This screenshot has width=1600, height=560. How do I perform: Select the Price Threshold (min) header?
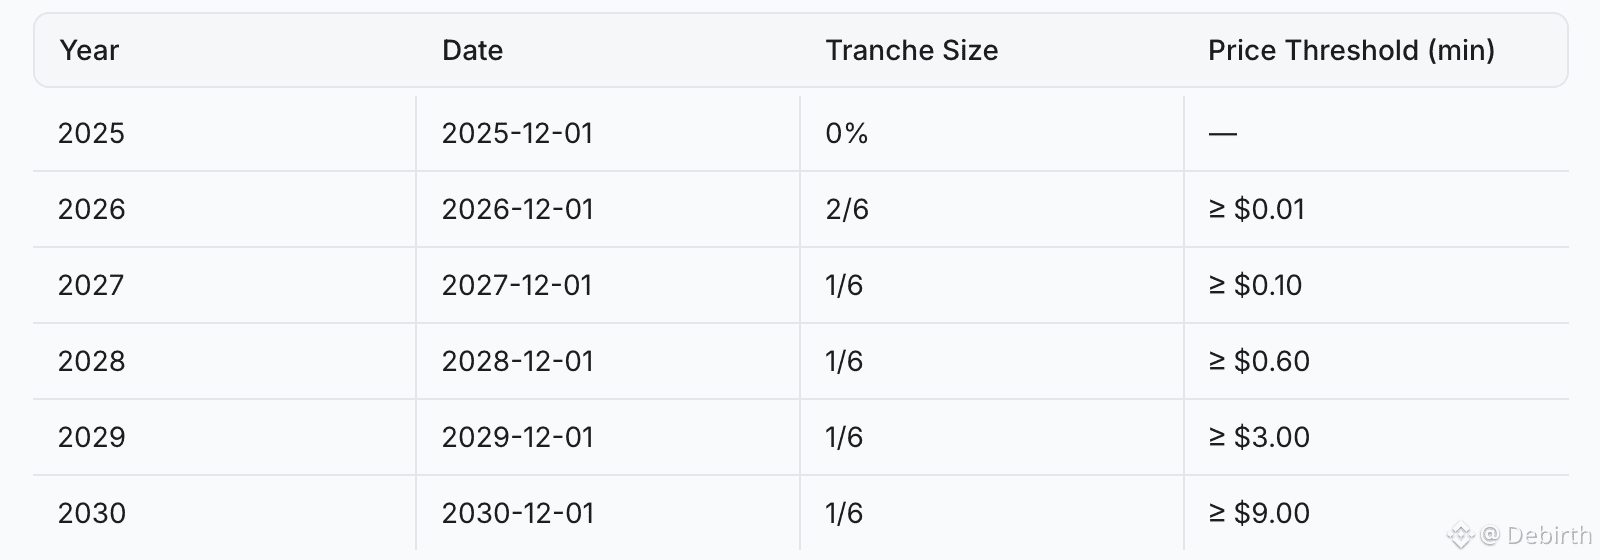point(1351,50)
